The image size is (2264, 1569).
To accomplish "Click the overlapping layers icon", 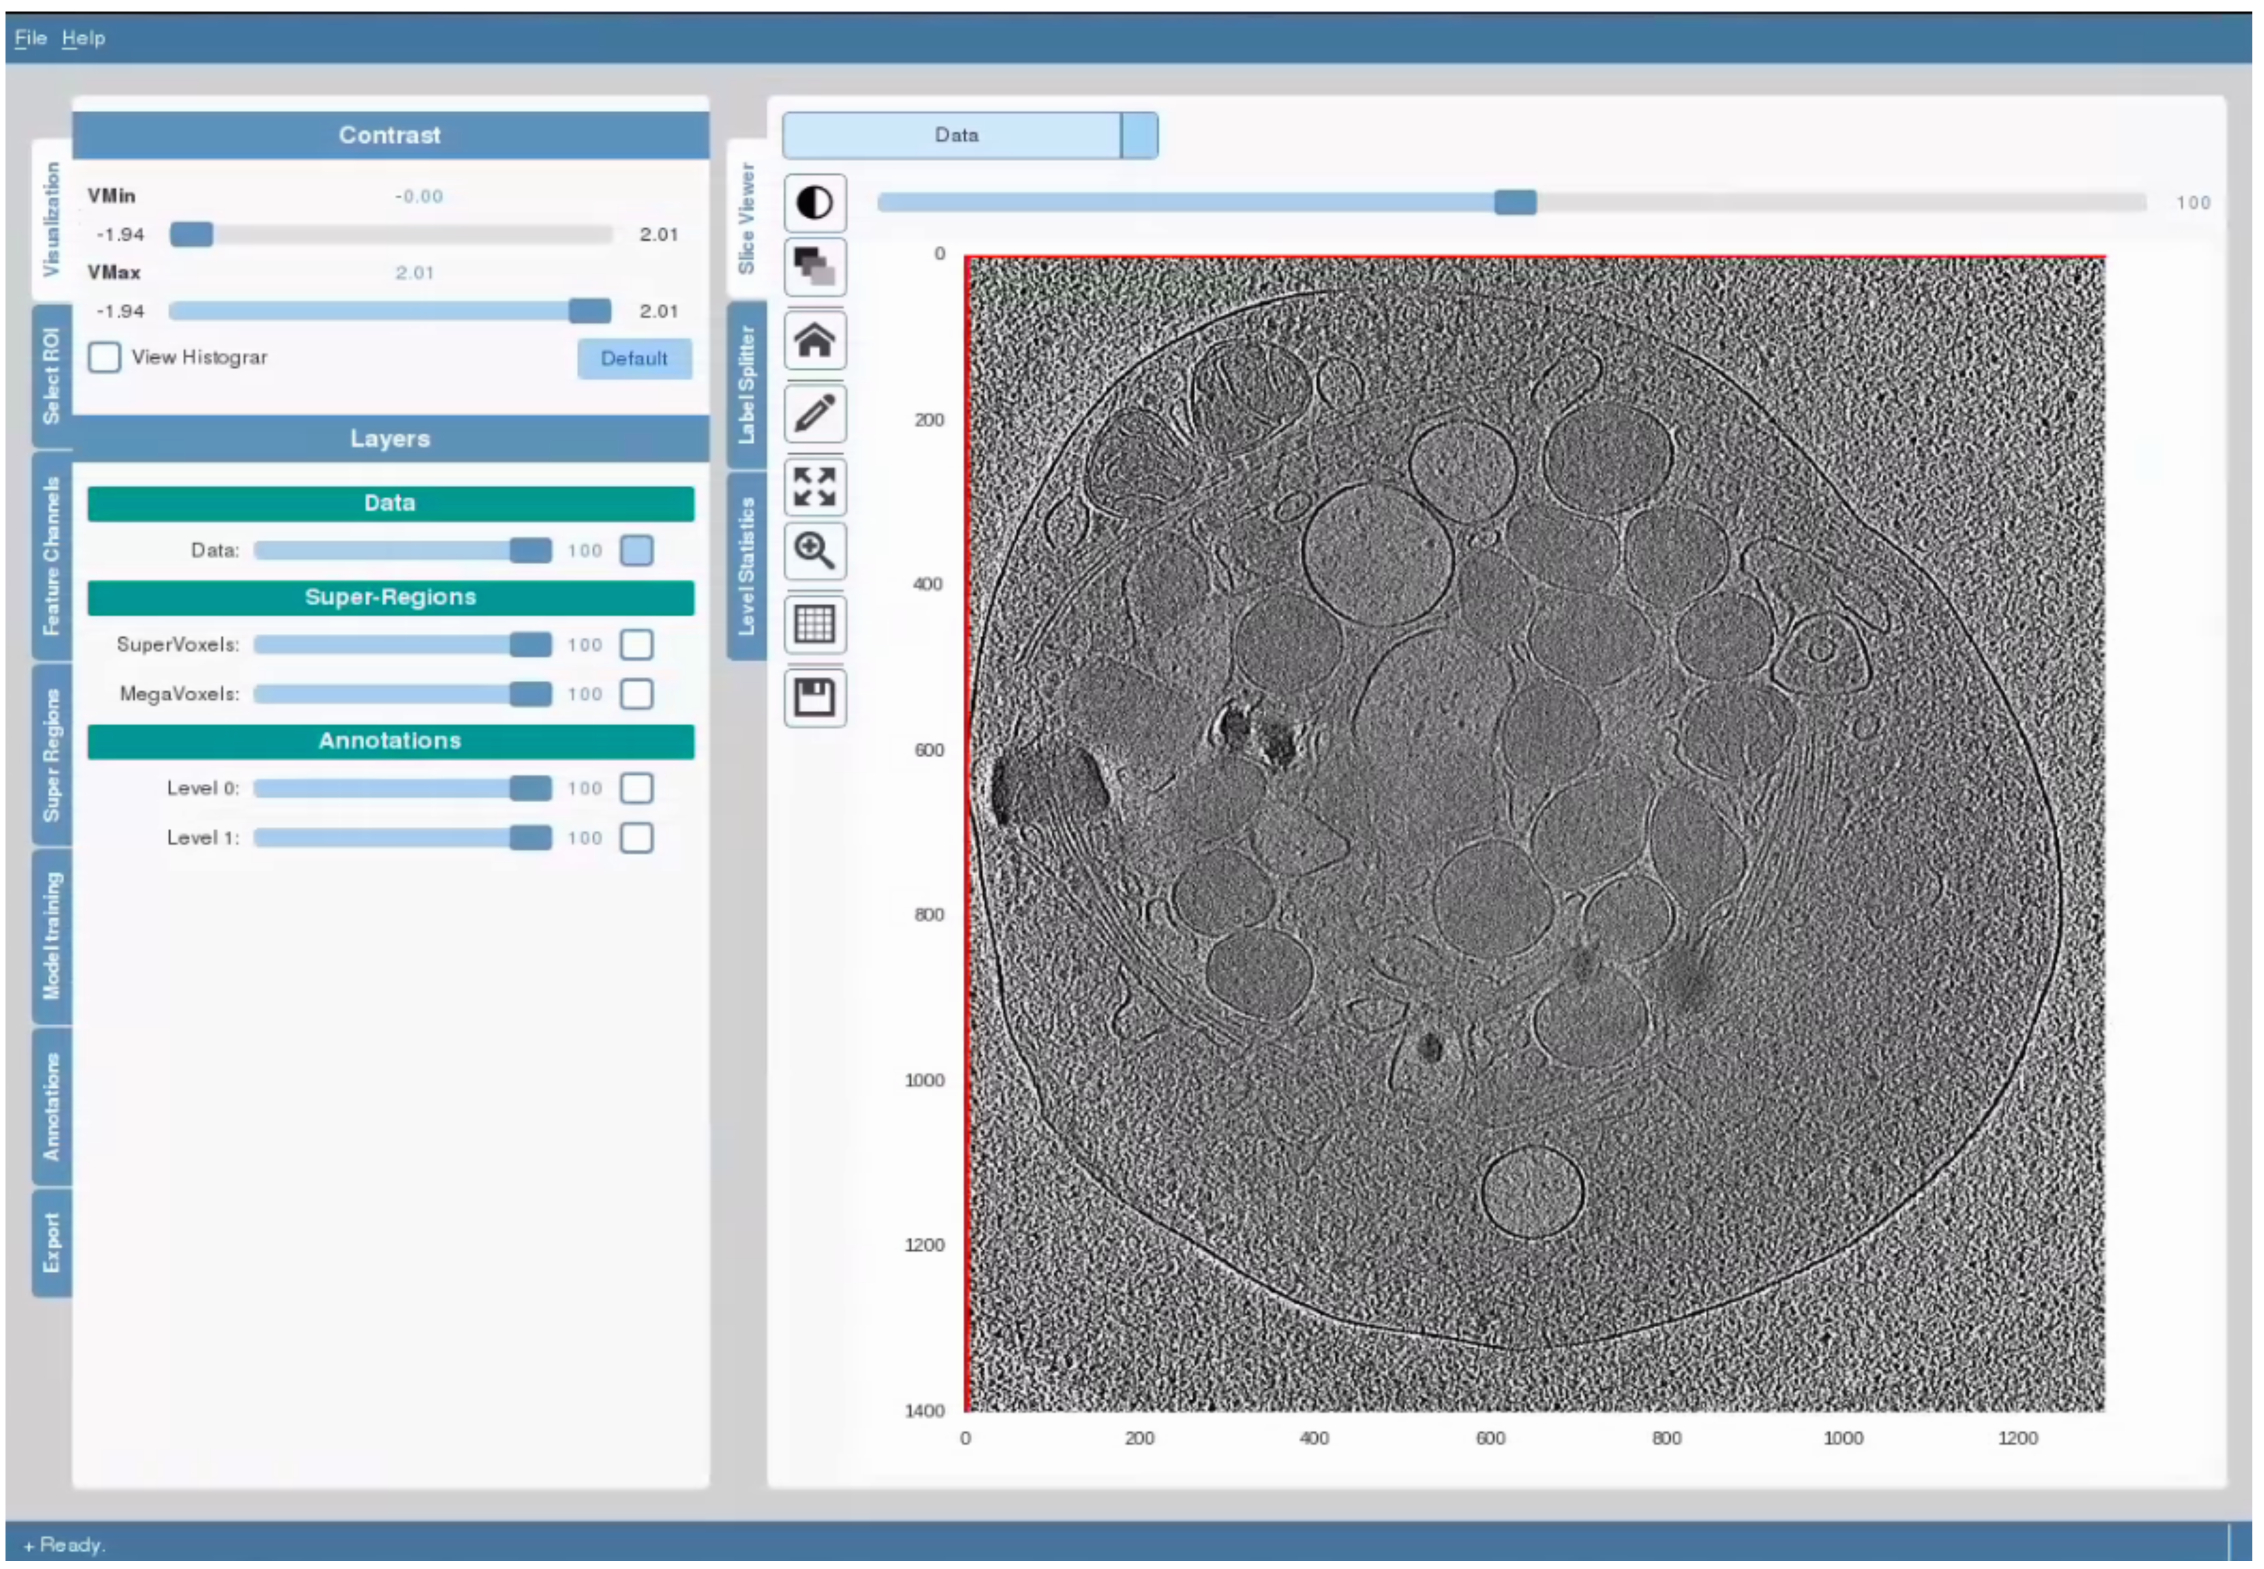I will coord(814,266).
